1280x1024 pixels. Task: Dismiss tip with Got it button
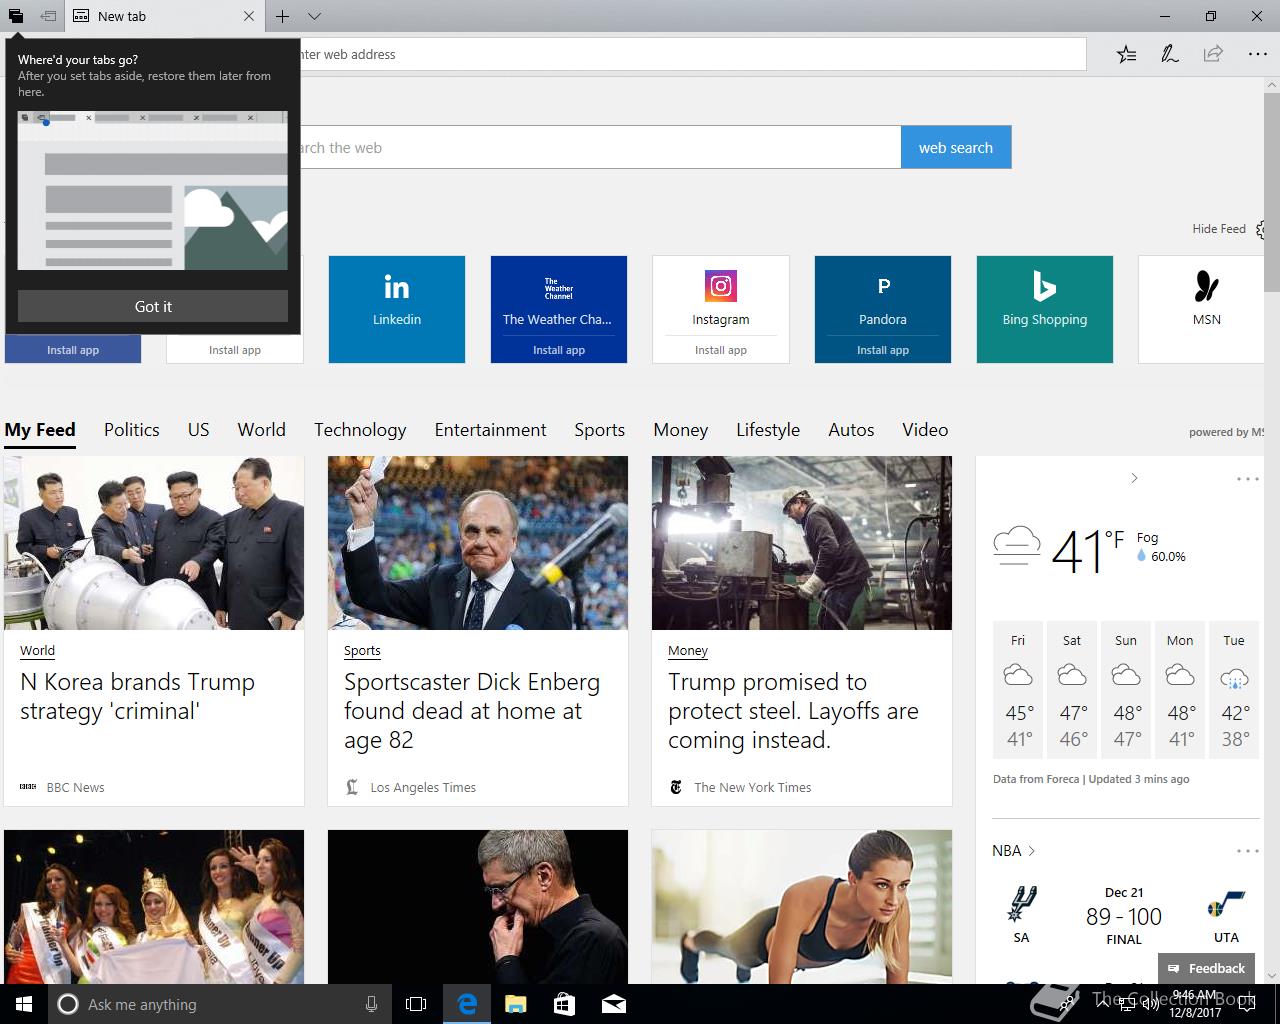tap(153, 306)
